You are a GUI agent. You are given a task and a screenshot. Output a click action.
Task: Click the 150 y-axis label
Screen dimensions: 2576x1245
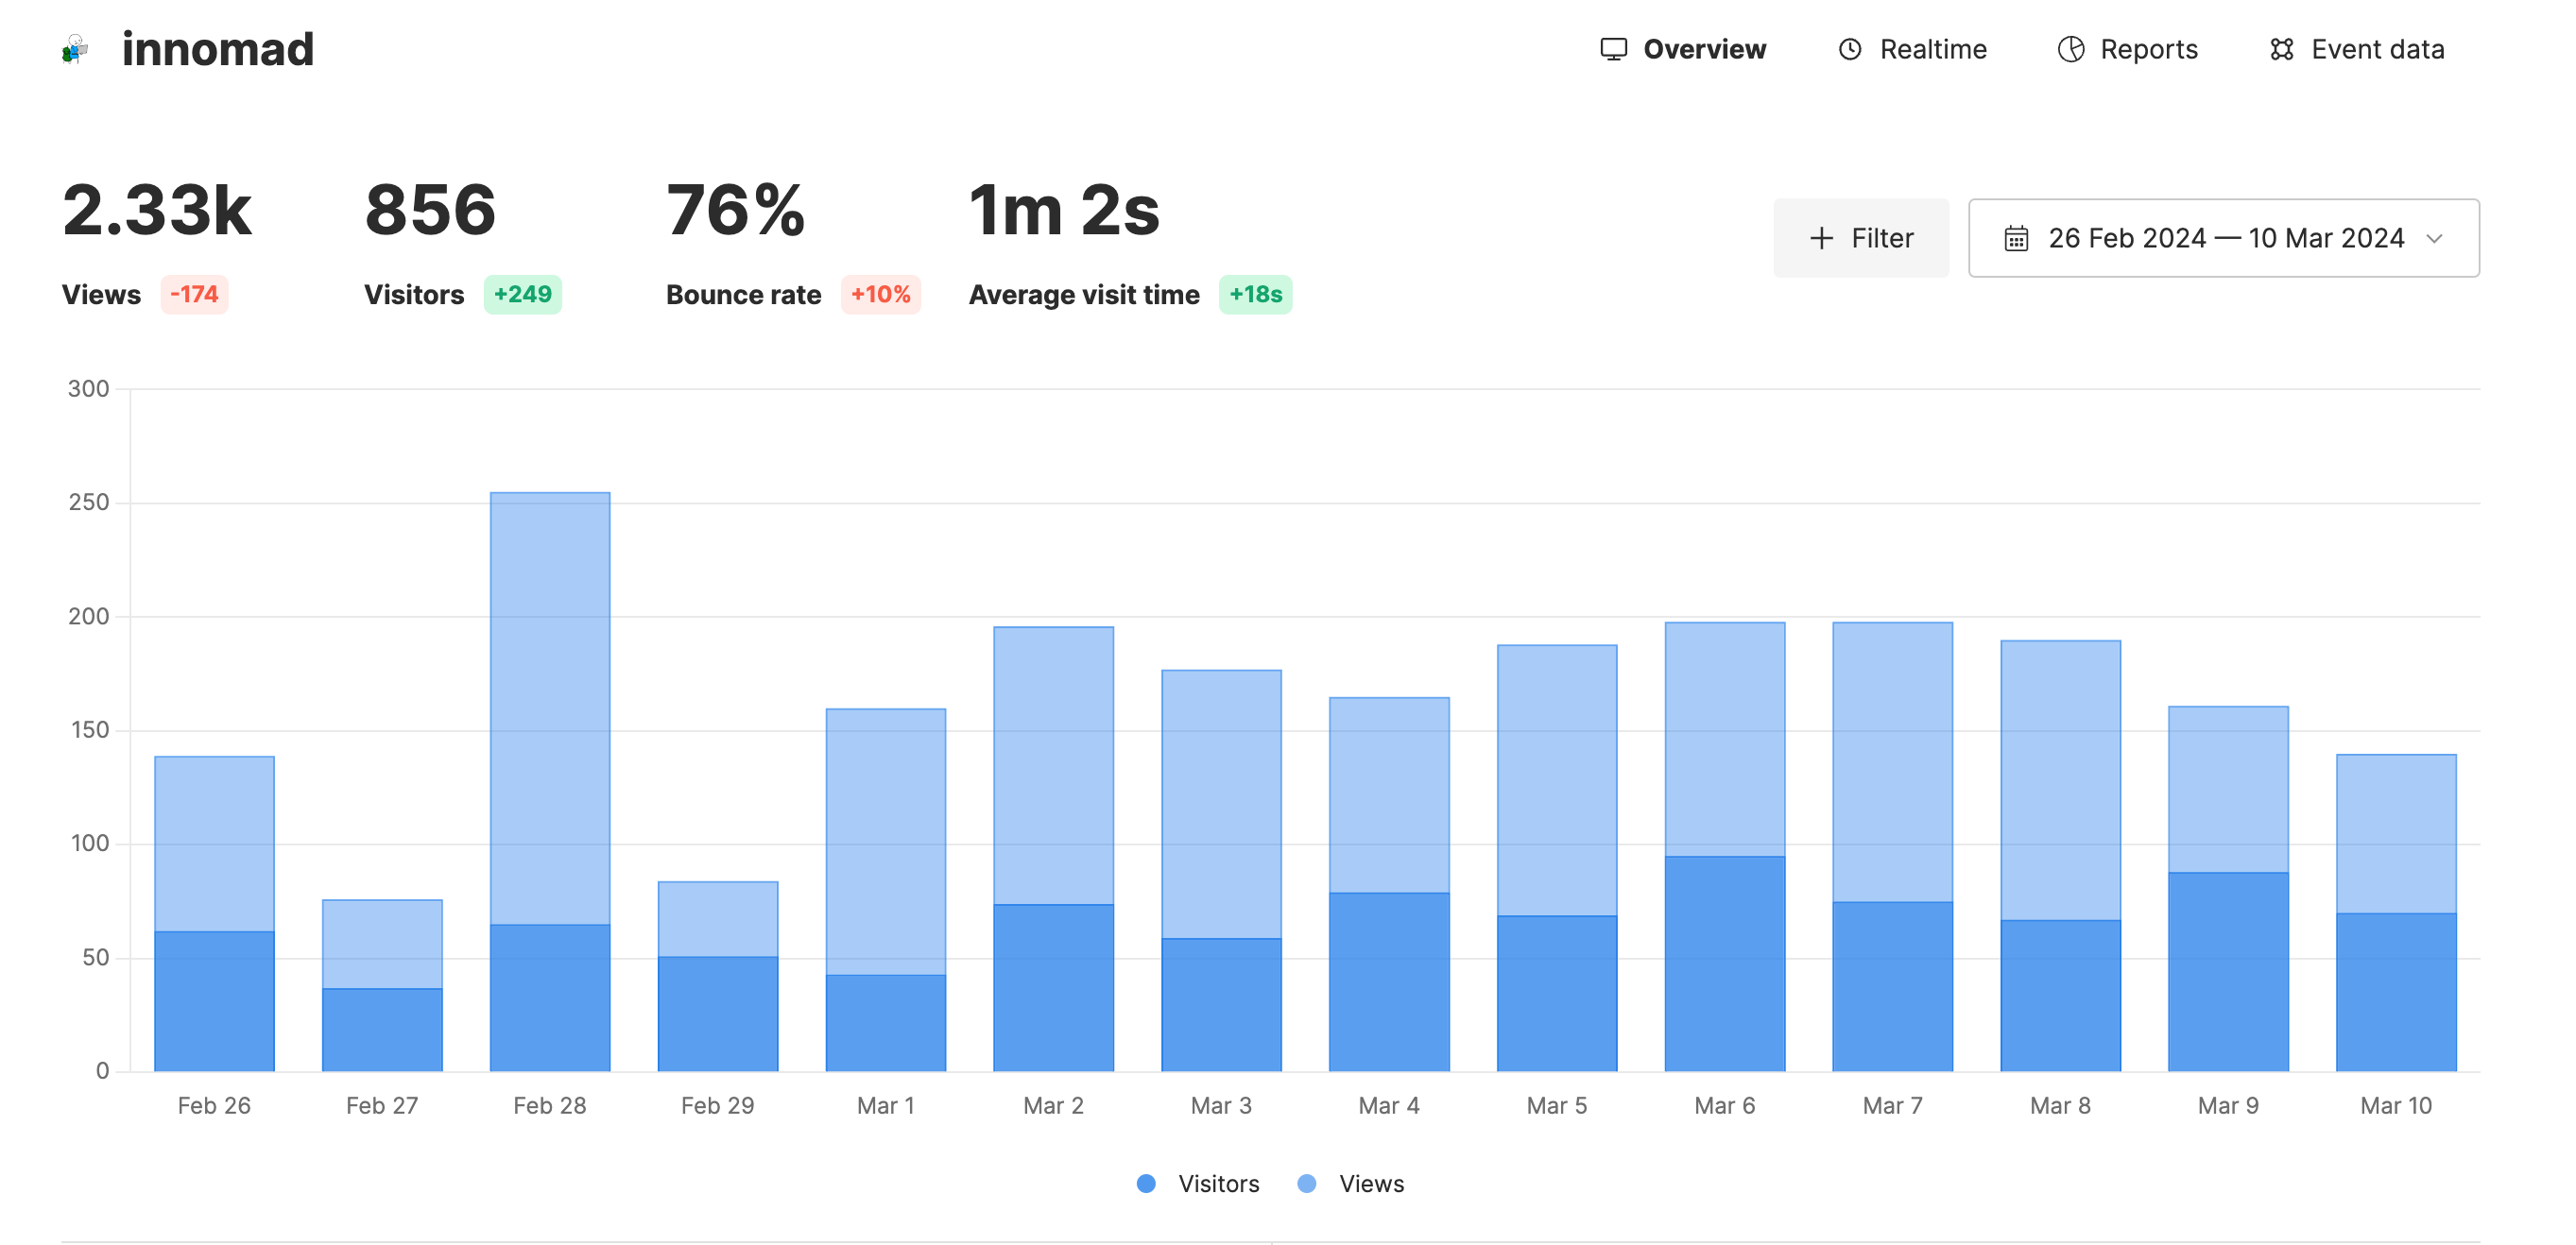coord(89,729)
